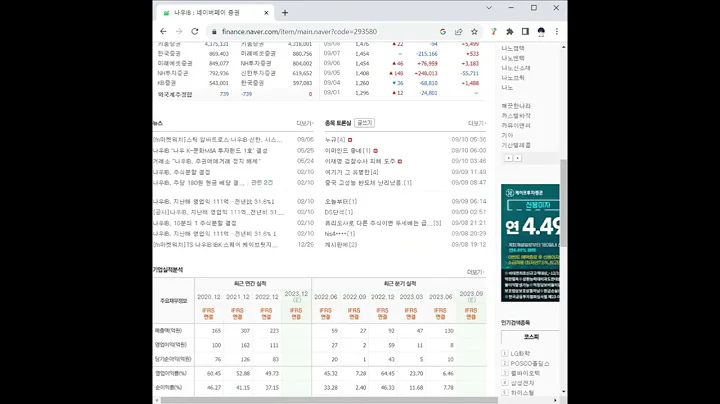Click the operating margin value 64.45
720x404 pixels.
(388, 374)
